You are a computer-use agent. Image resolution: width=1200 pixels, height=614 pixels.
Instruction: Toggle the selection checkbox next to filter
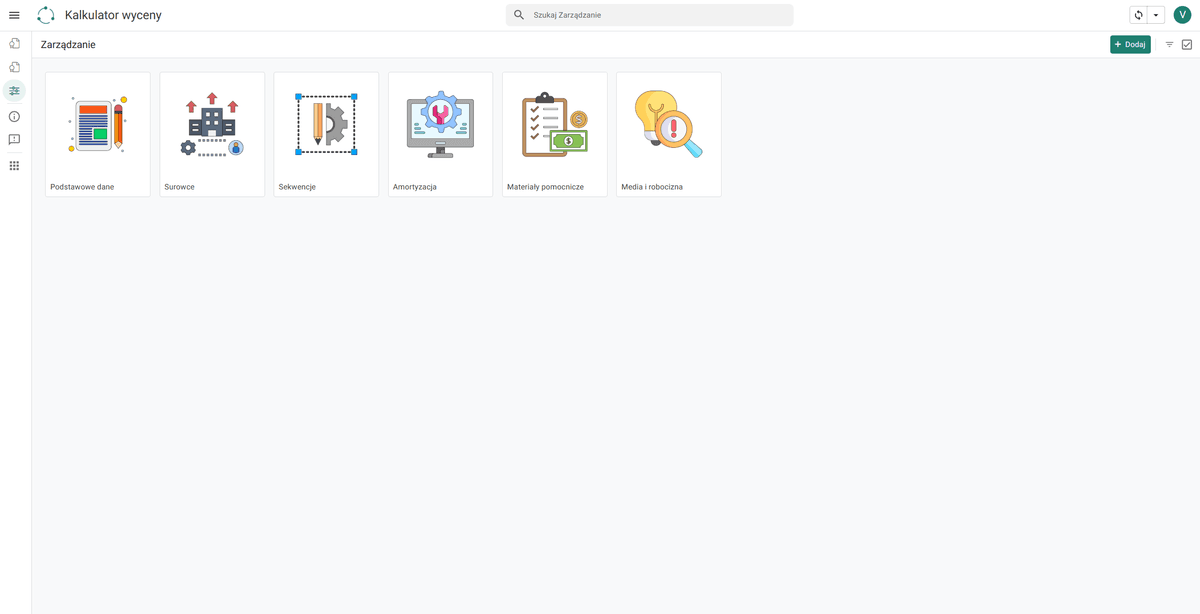click(1187, 44)
